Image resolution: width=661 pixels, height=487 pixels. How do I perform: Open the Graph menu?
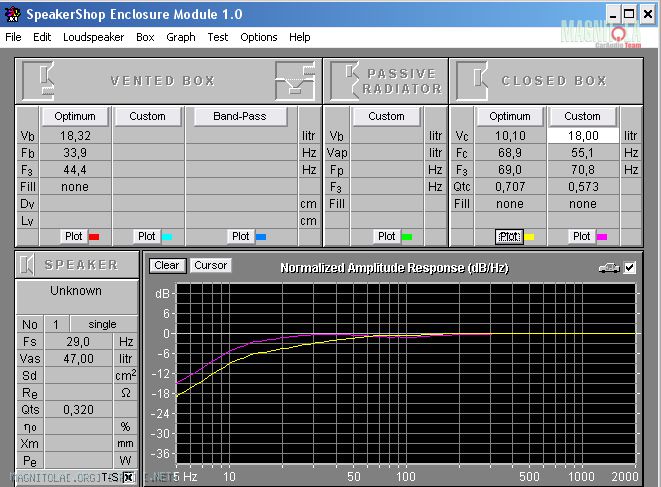click(x=181, y=37)
